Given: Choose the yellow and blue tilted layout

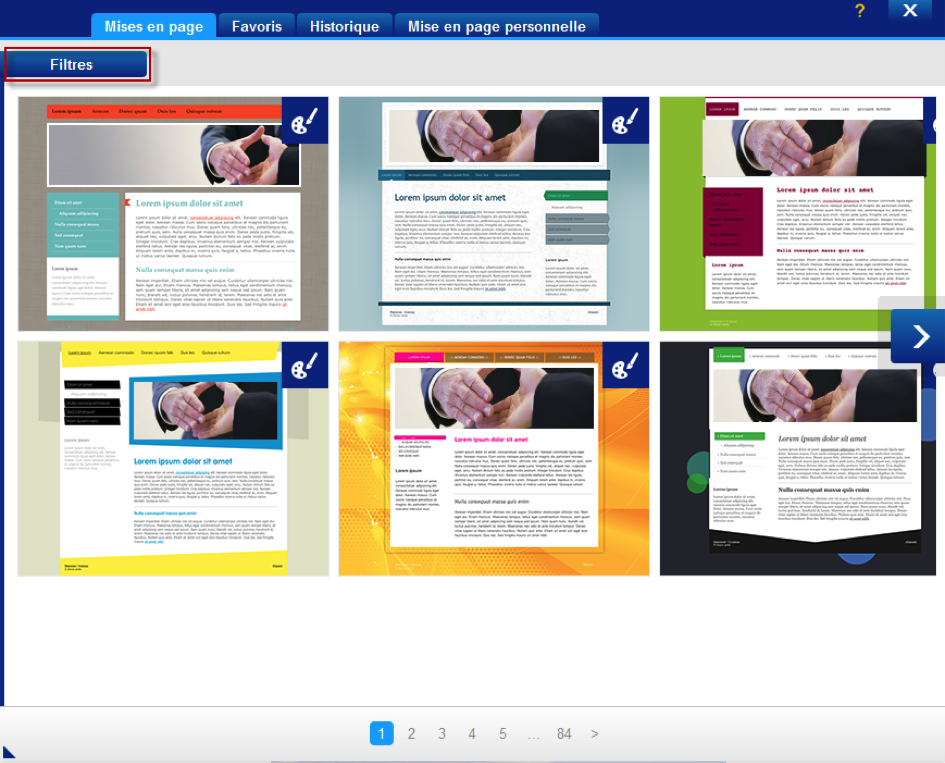Looking at the screenshot, I should [x=173, y=459].
